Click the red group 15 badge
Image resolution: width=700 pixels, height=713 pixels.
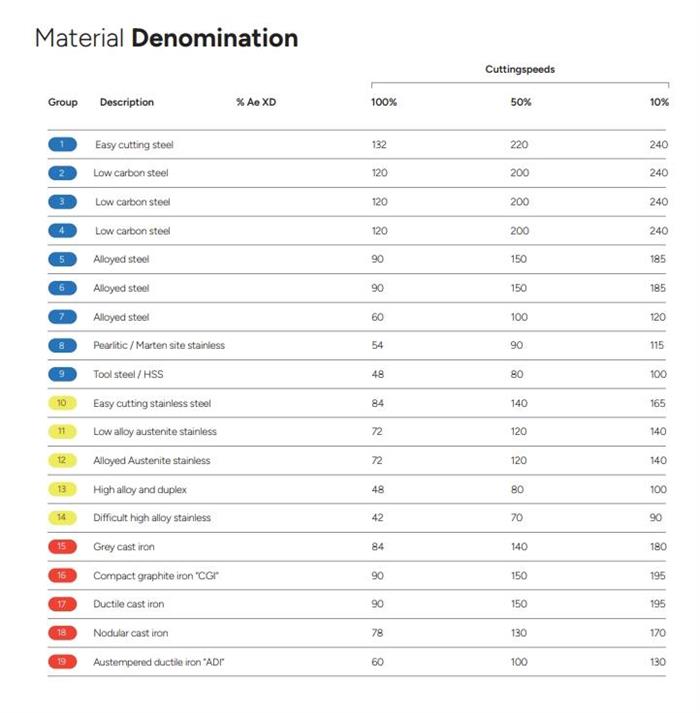62,547
